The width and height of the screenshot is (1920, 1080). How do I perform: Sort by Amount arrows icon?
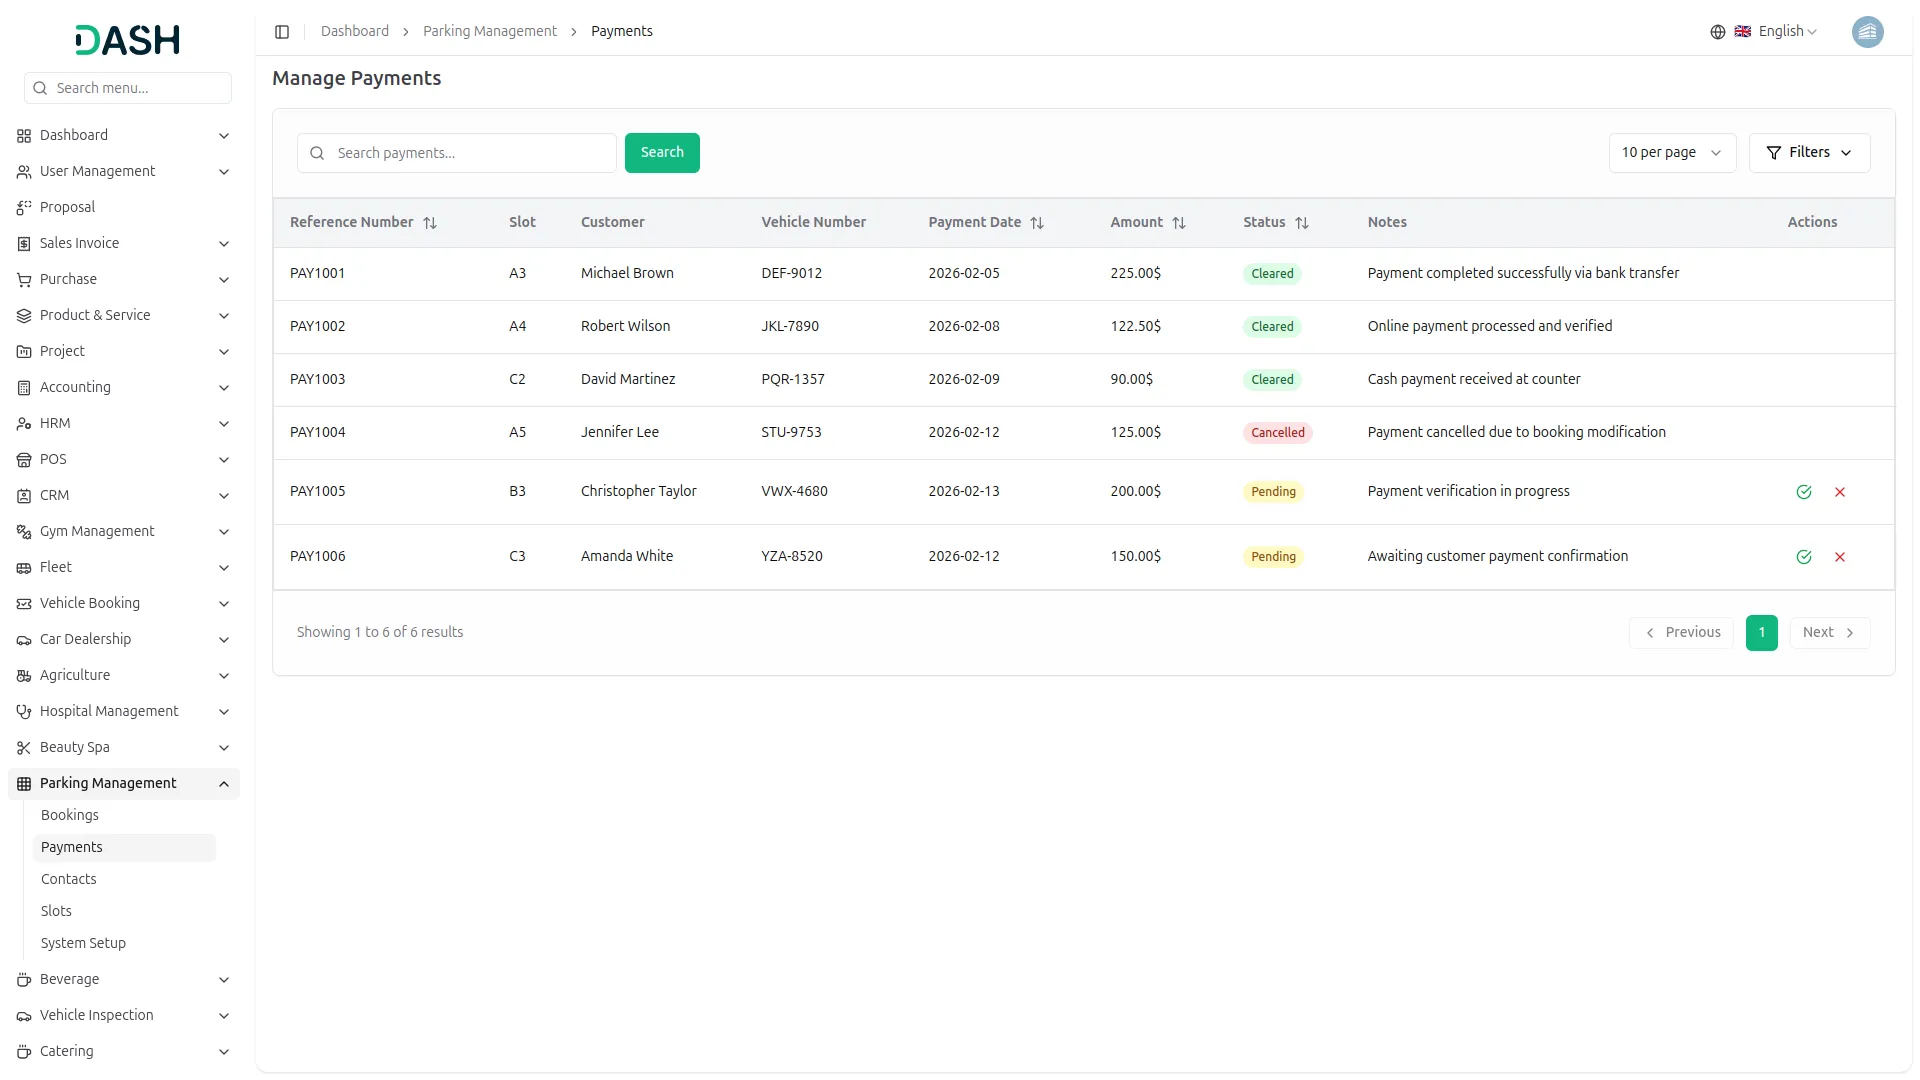[x=1179, y=223]
